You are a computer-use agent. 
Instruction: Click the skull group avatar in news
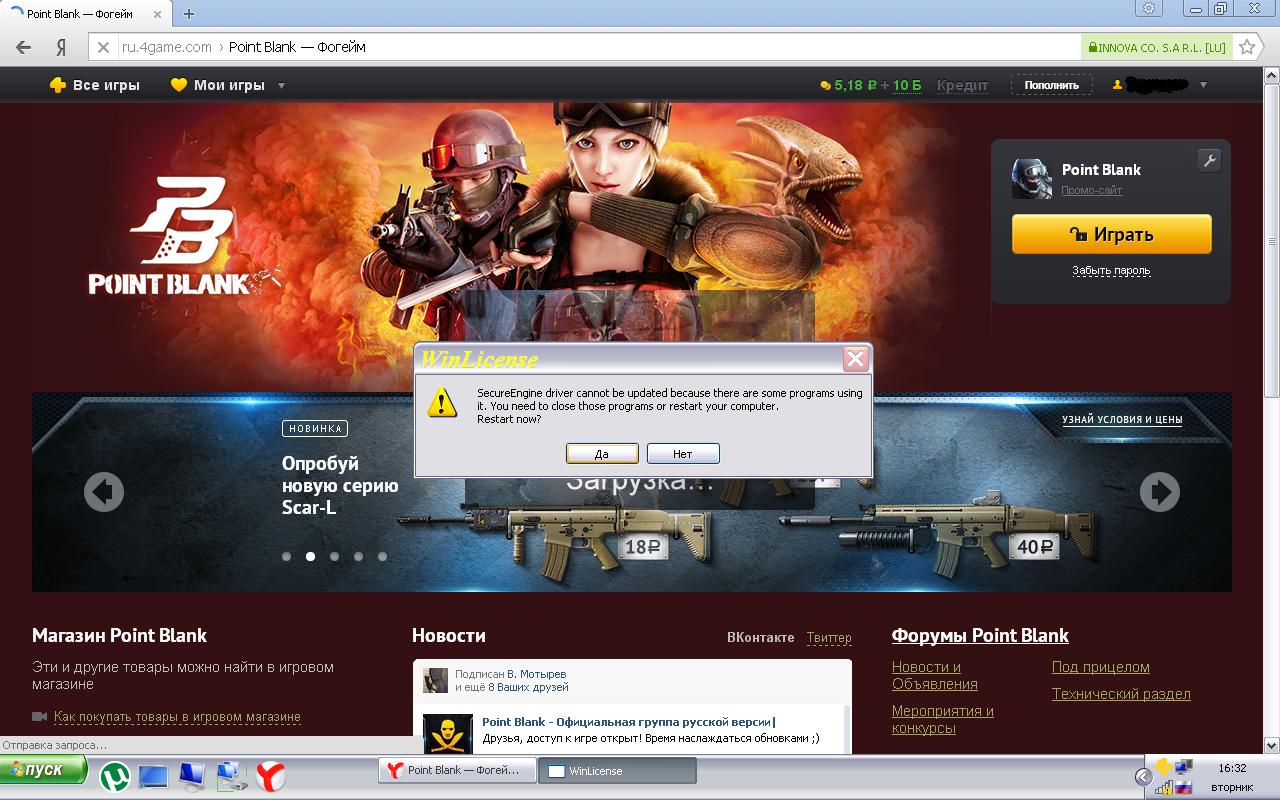click(x=448, y=733)
